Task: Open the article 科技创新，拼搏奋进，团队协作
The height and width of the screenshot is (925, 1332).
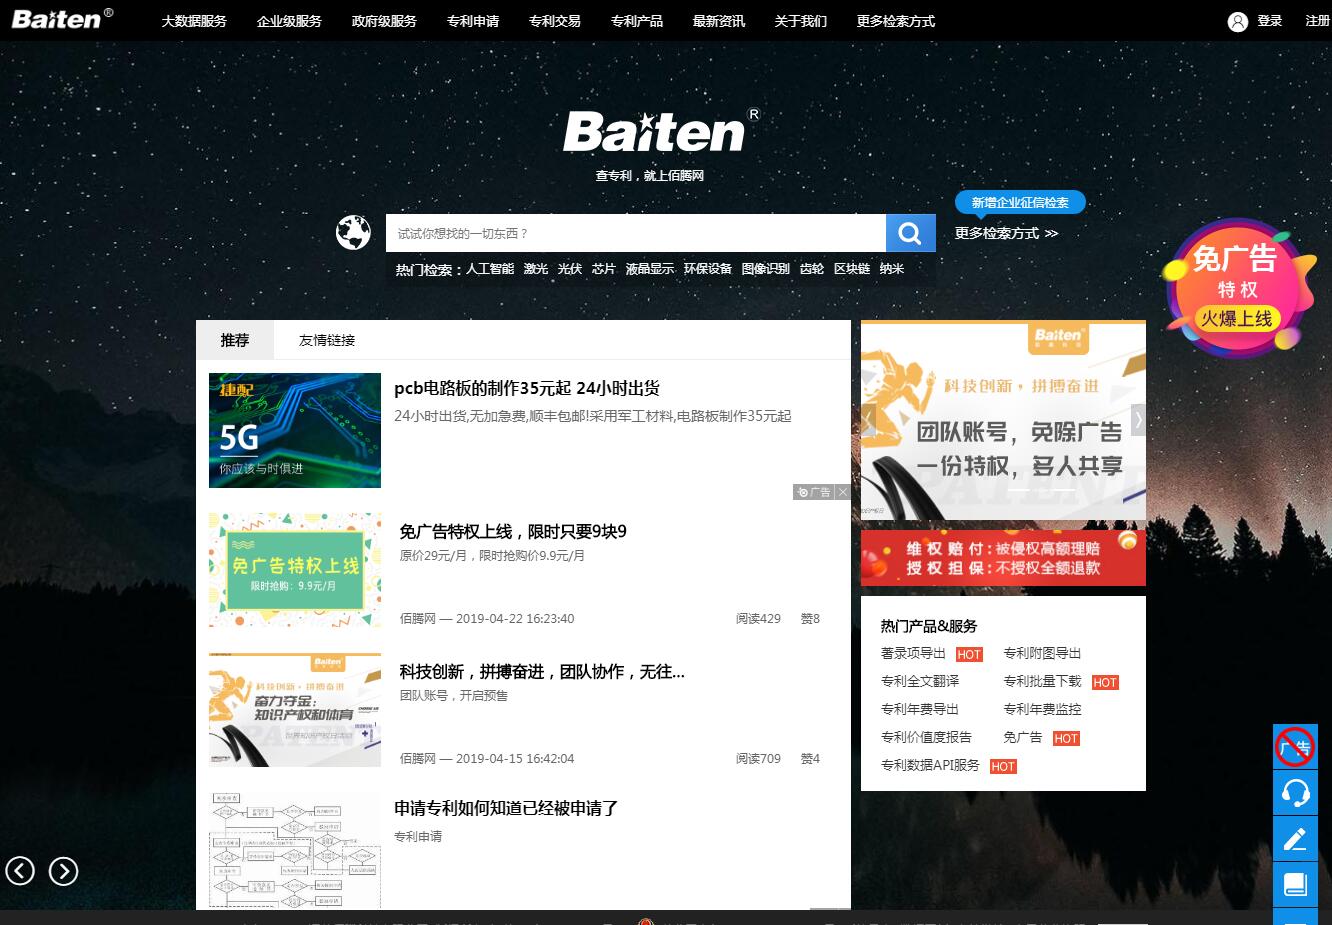Action: click(x=542, y=672)
